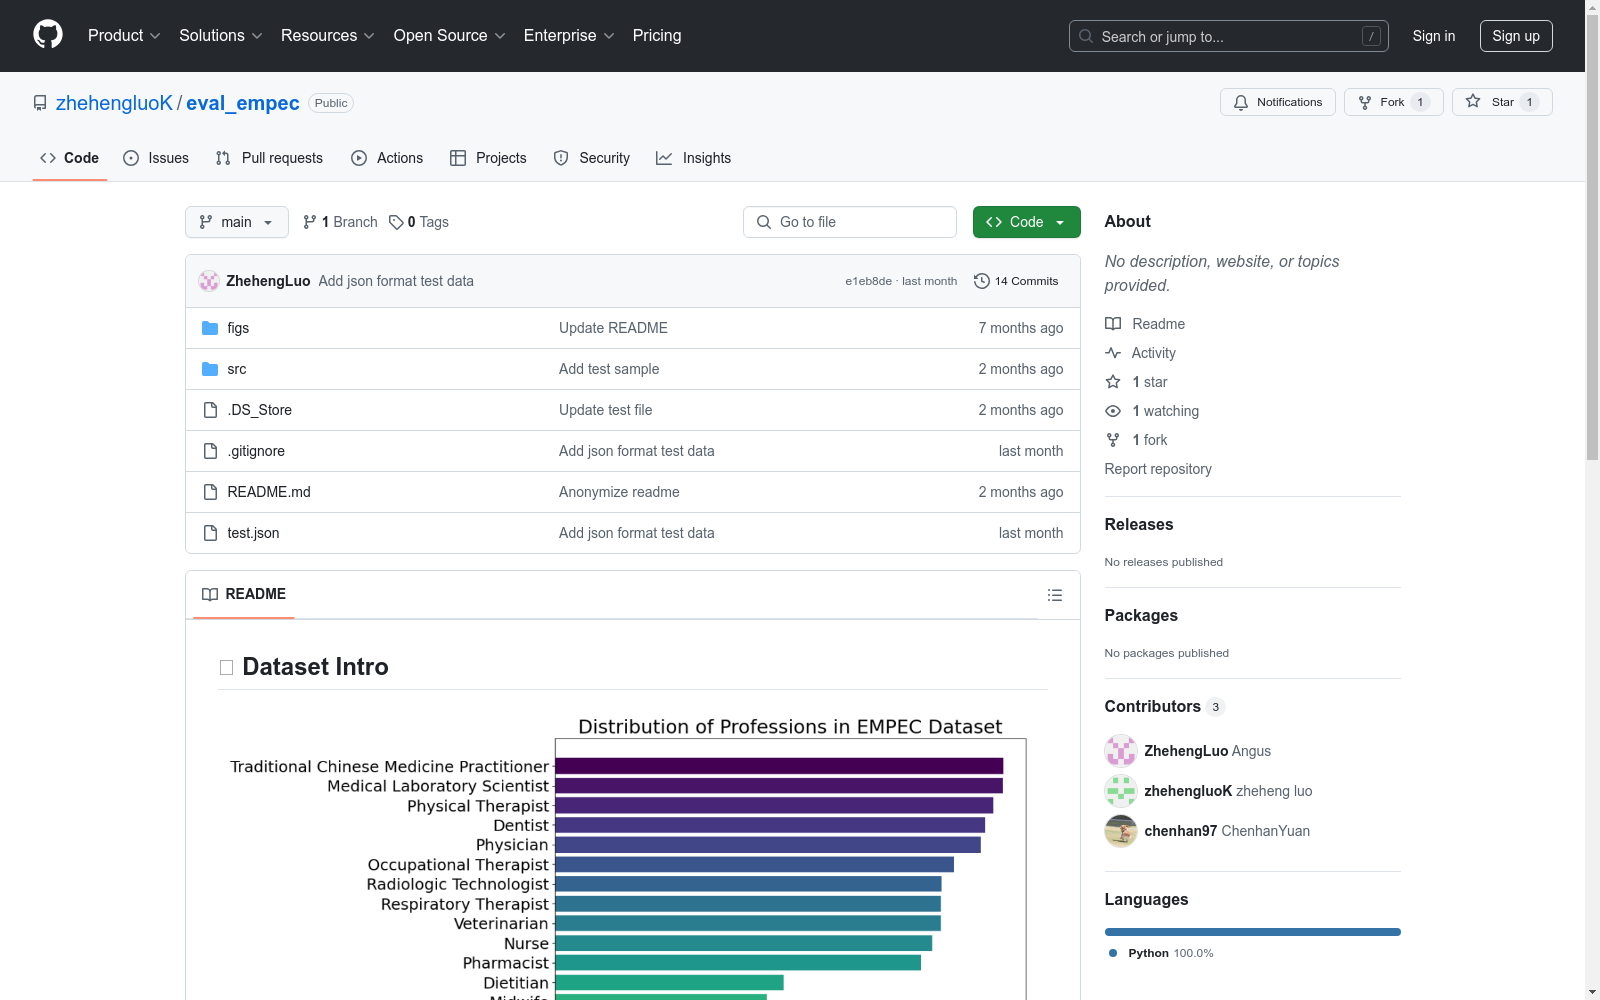Open the Pricing page
Screen dimensions: 1600x1000
point(657,35)
